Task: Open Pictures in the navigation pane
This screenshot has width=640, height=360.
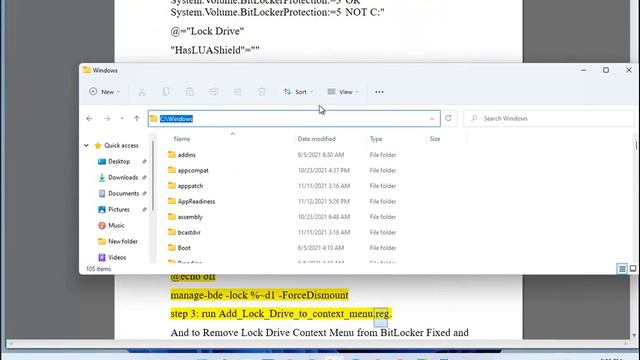Action: [119, 209]
